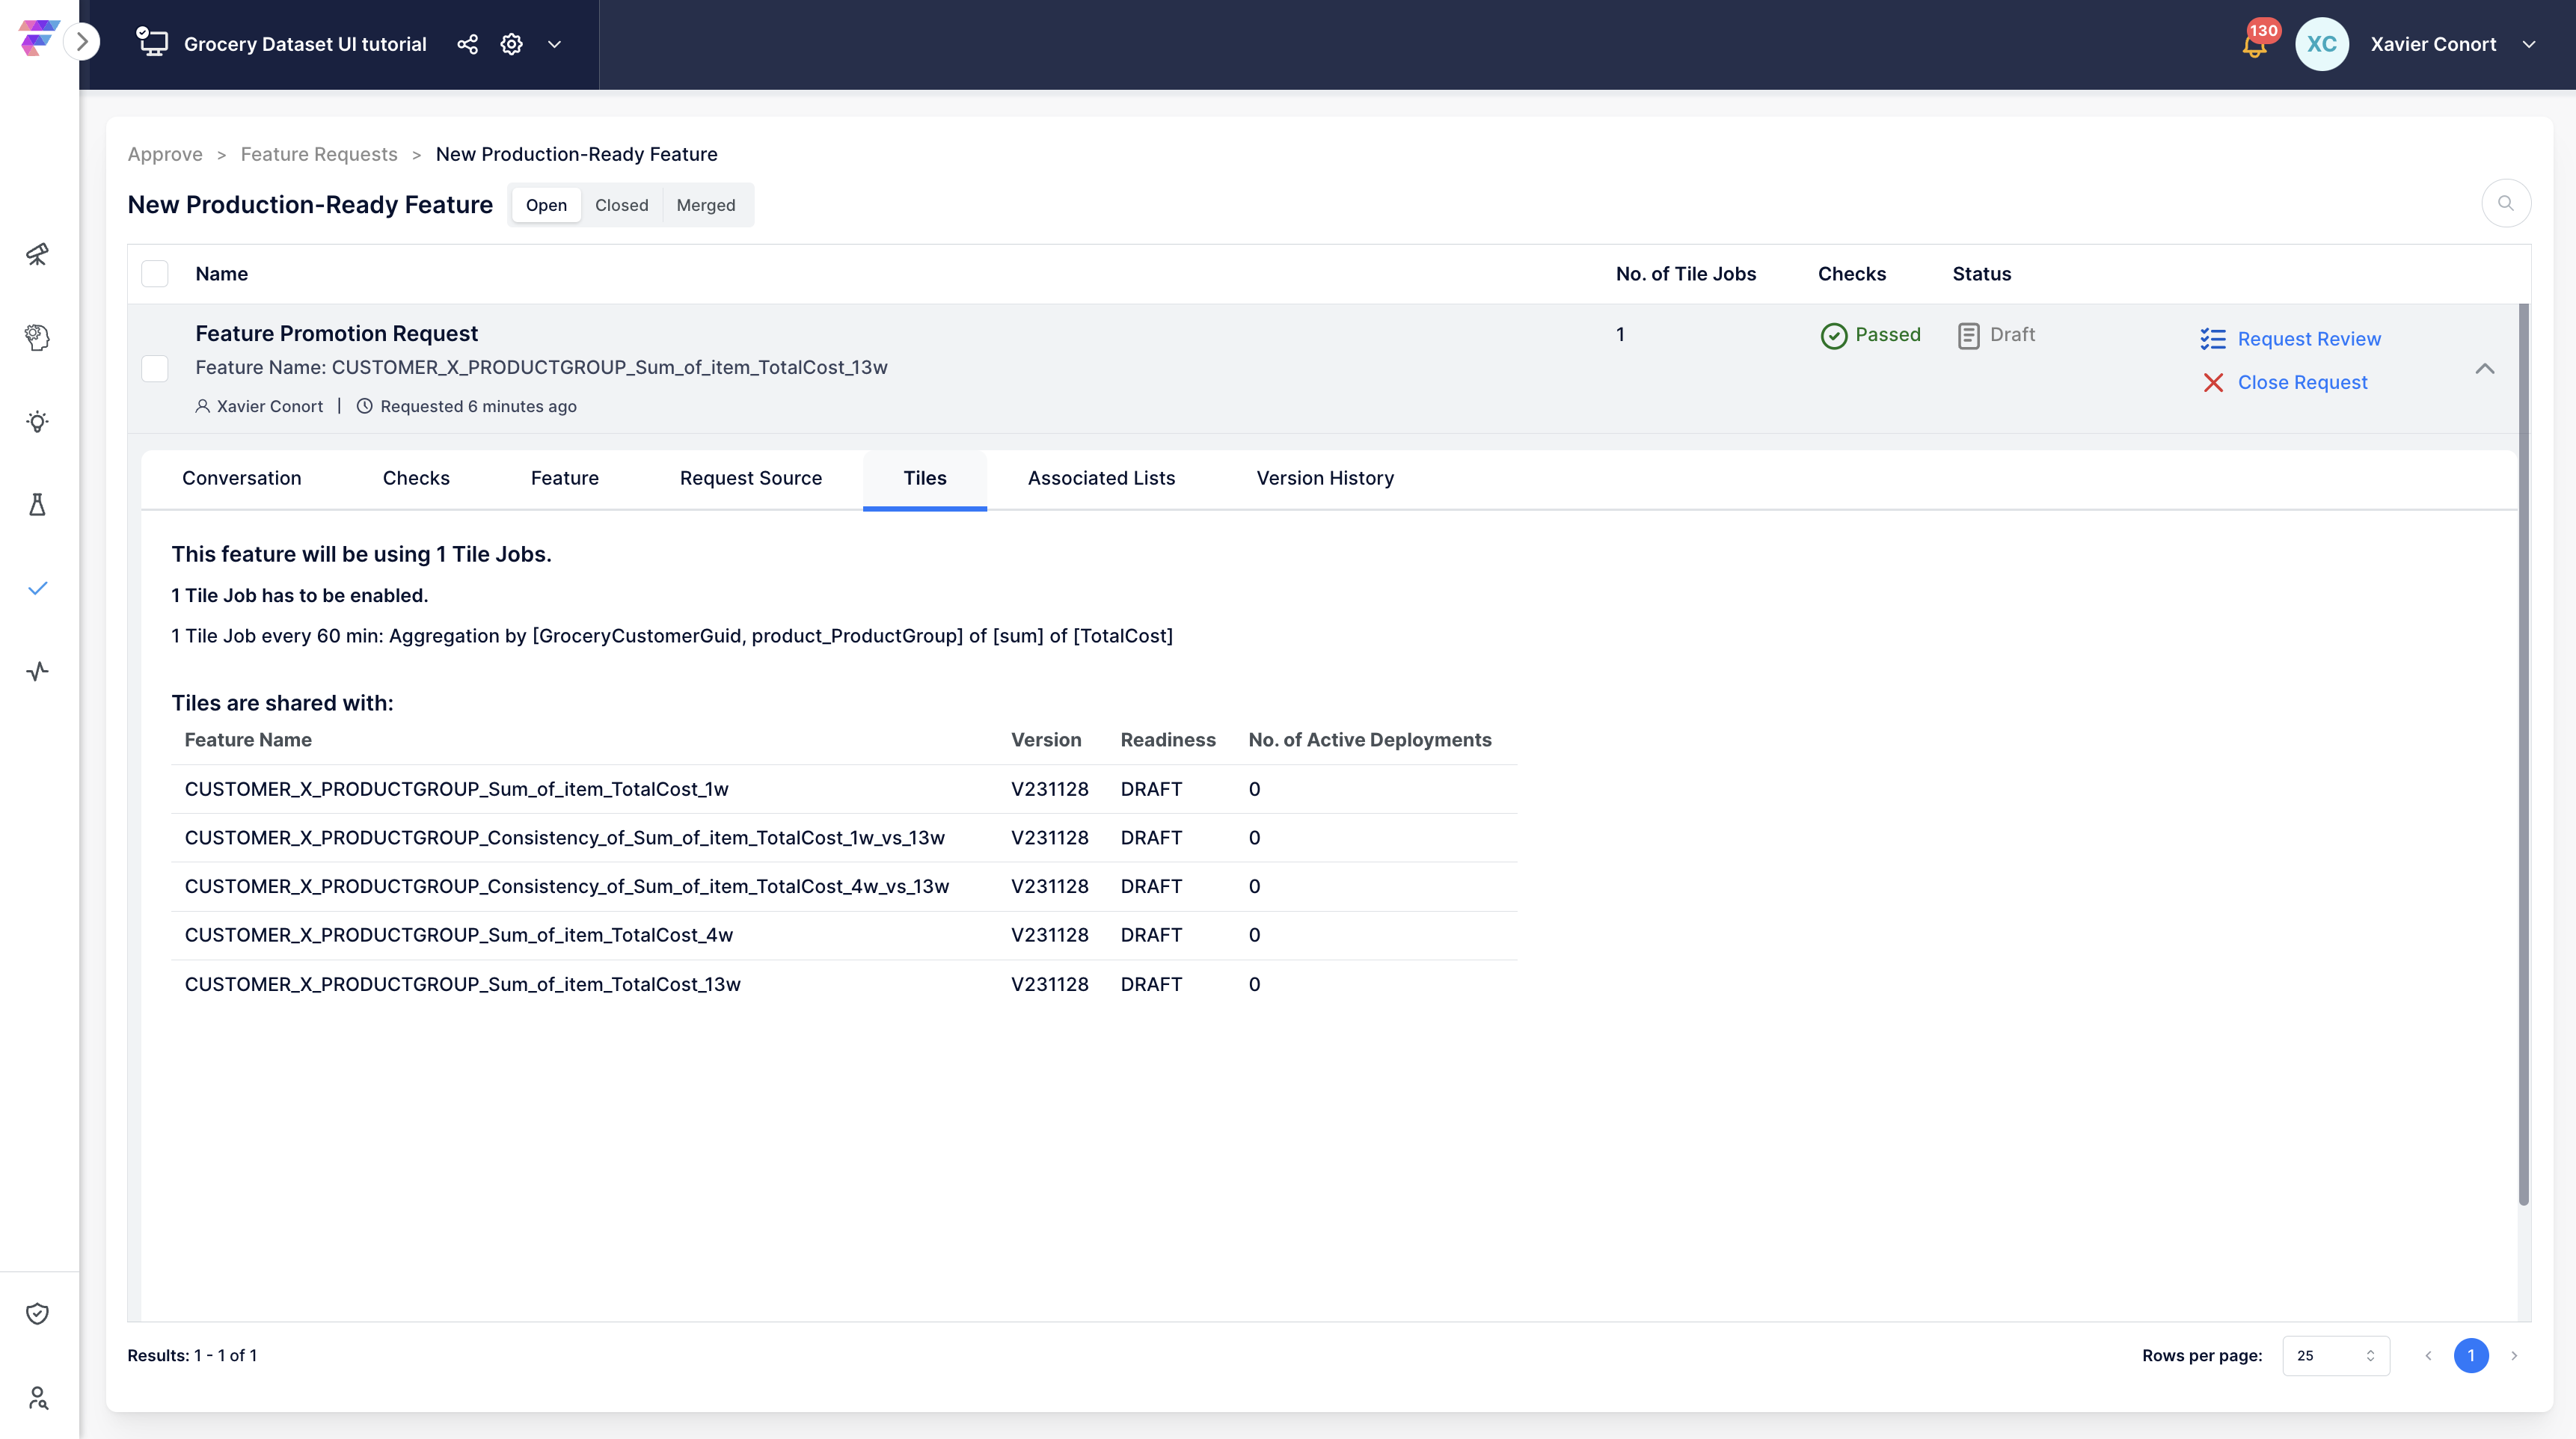The height and width of the screenshot is (1439, 2576).
Task: Open the Version History tab
Action: click(x=1325, y=479)
